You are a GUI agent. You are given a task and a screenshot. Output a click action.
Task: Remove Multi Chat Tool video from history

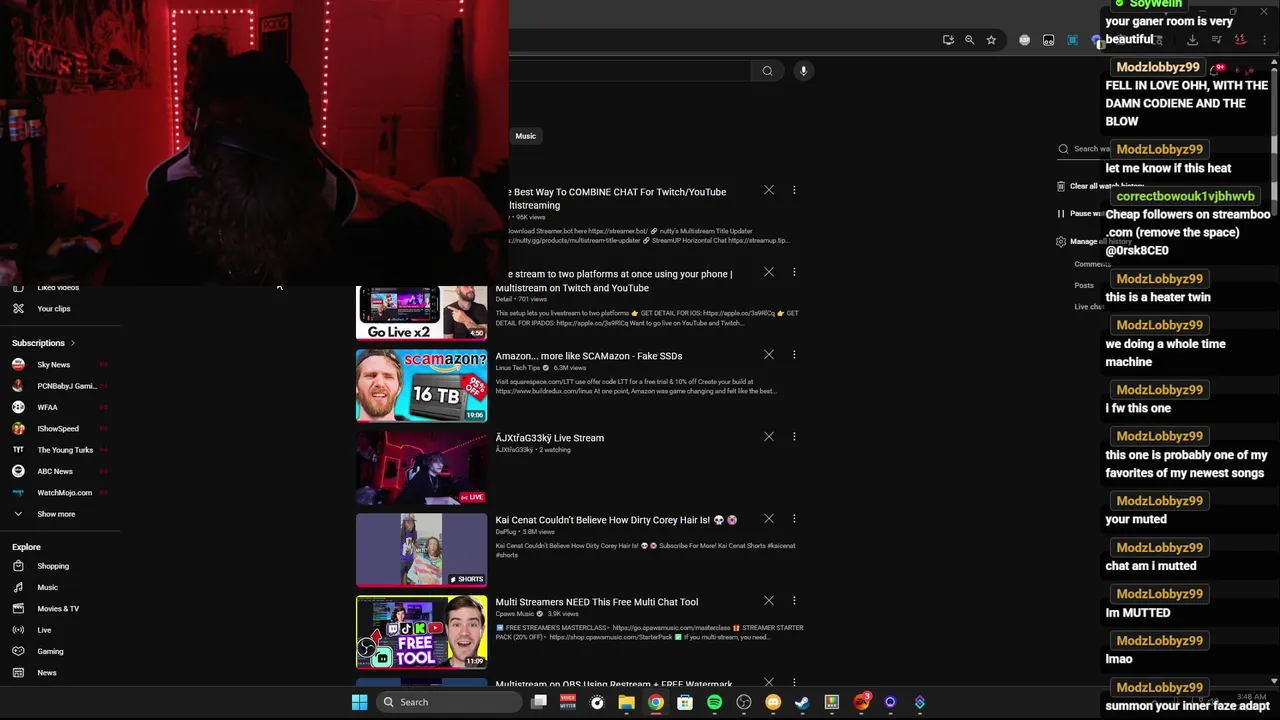(769, 600)
